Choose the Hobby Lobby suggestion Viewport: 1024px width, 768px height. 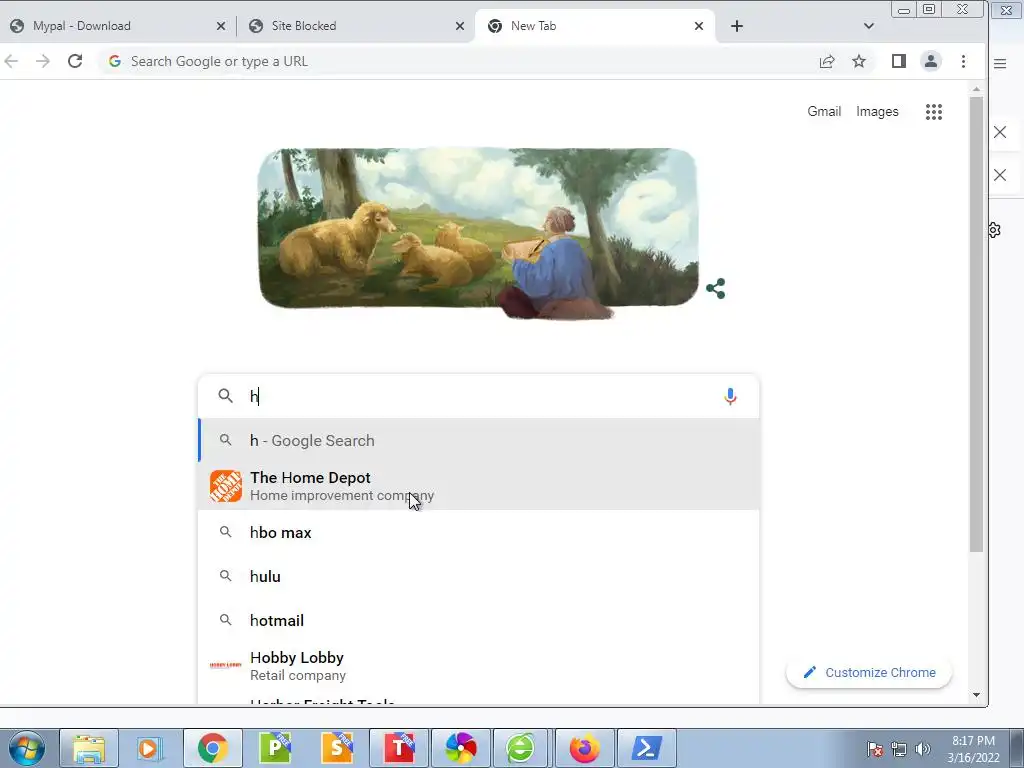point(479,666)
